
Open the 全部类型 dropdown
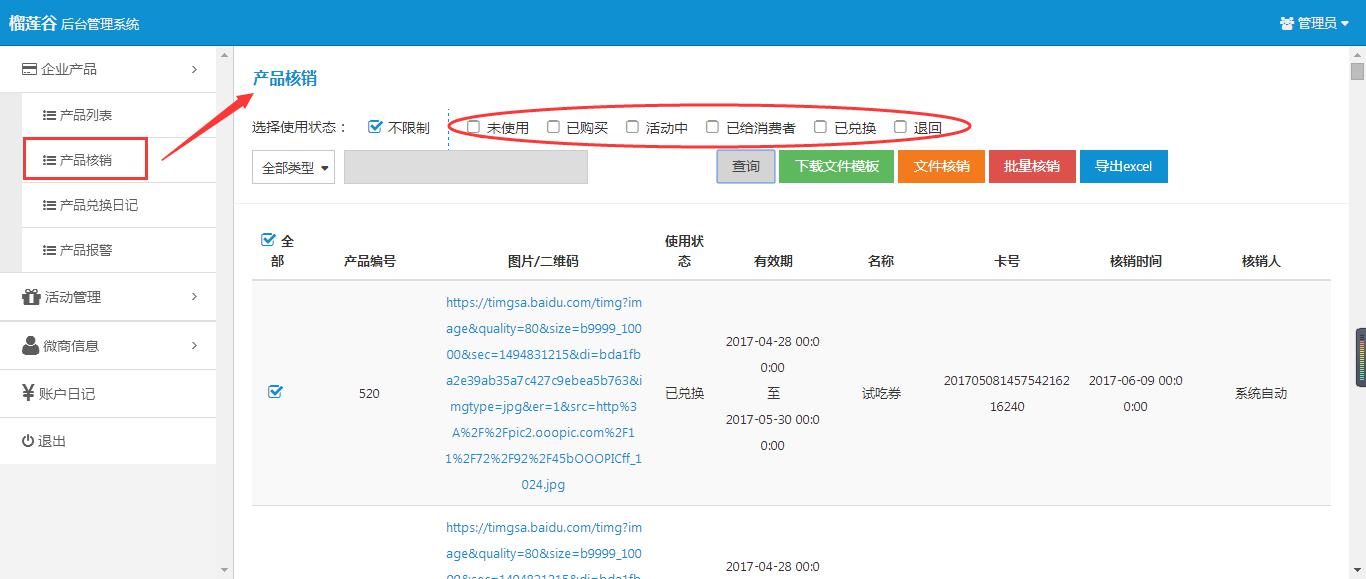294,168
